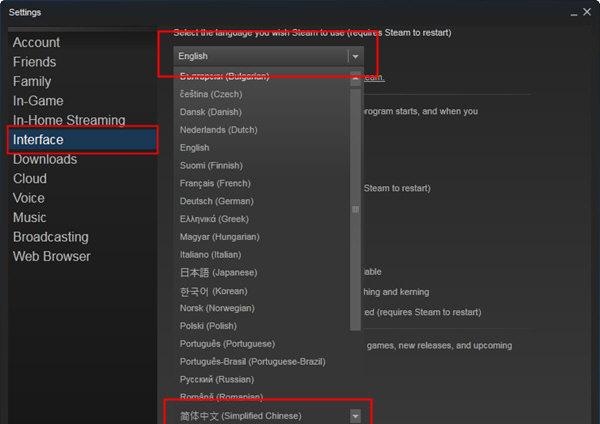Open In-Home Streaming settings
Screen dimensions: 600x424
tap(69, 120)
